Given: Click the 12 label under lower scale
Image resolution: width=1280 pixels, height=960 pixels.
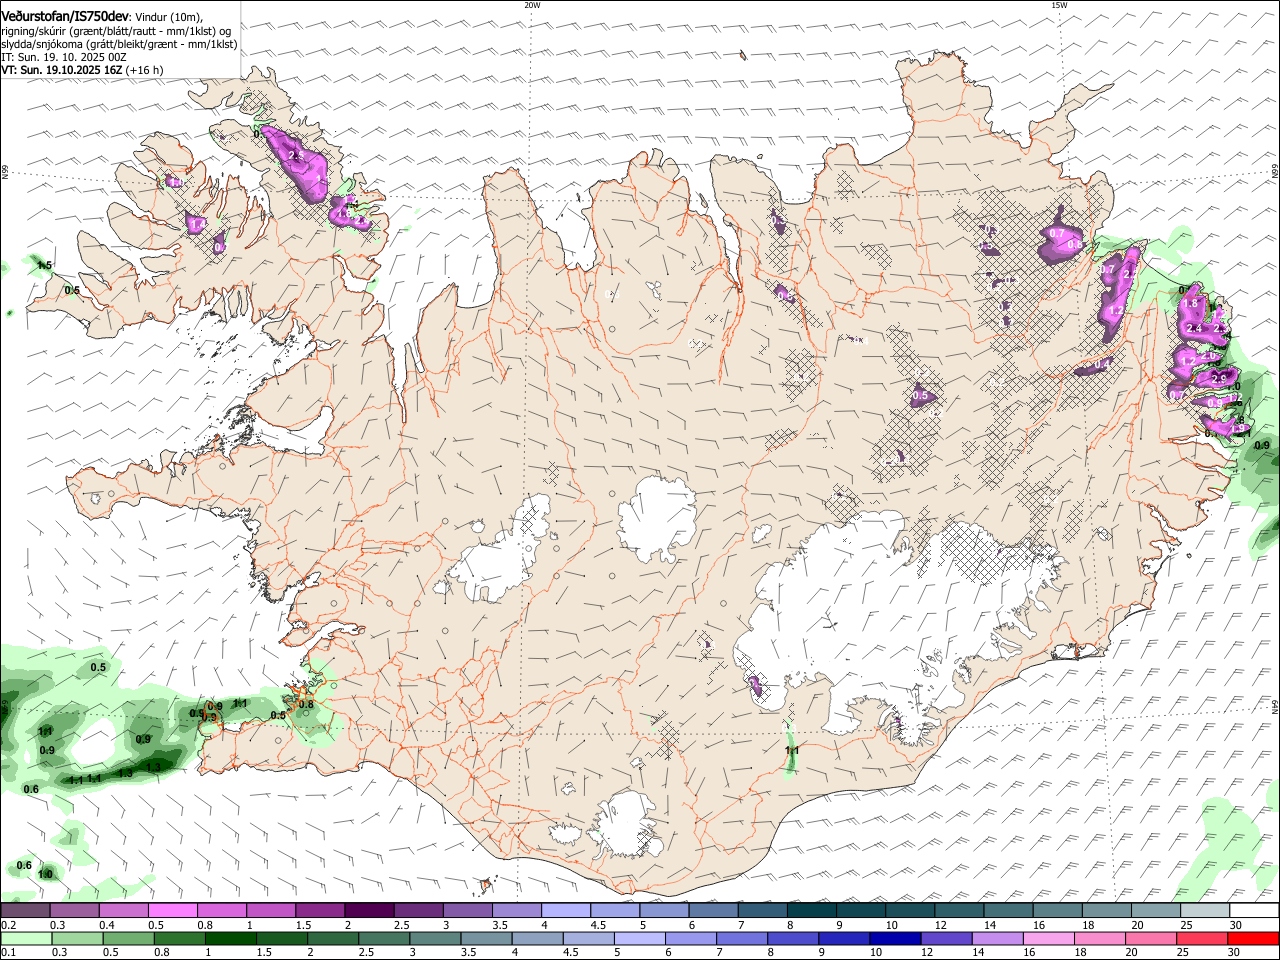Looking at the screenshot, I should click(928, 952).
